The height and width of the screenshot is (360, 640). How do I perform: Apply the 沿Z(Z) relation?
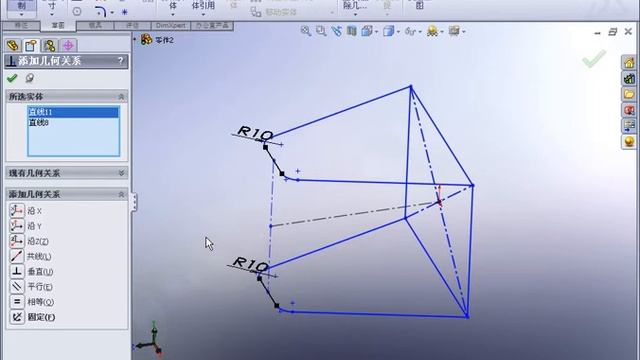(x=29, y=241)
